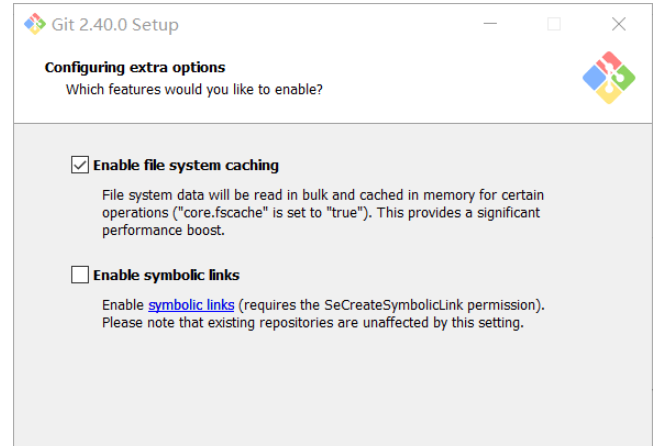Click the empty gray area below the options
The image size is (661, 446).
pyautogui.click(x=330, y=390)
